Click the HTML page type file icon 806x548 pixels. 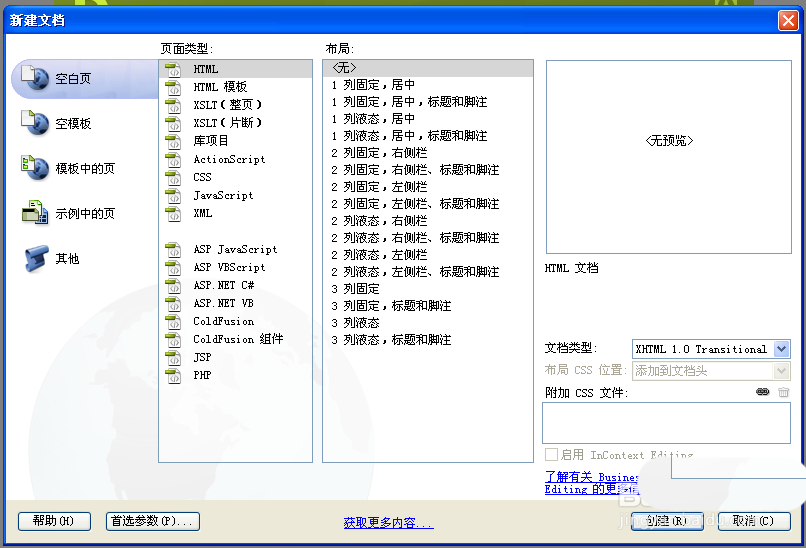(x=173, y=69)
